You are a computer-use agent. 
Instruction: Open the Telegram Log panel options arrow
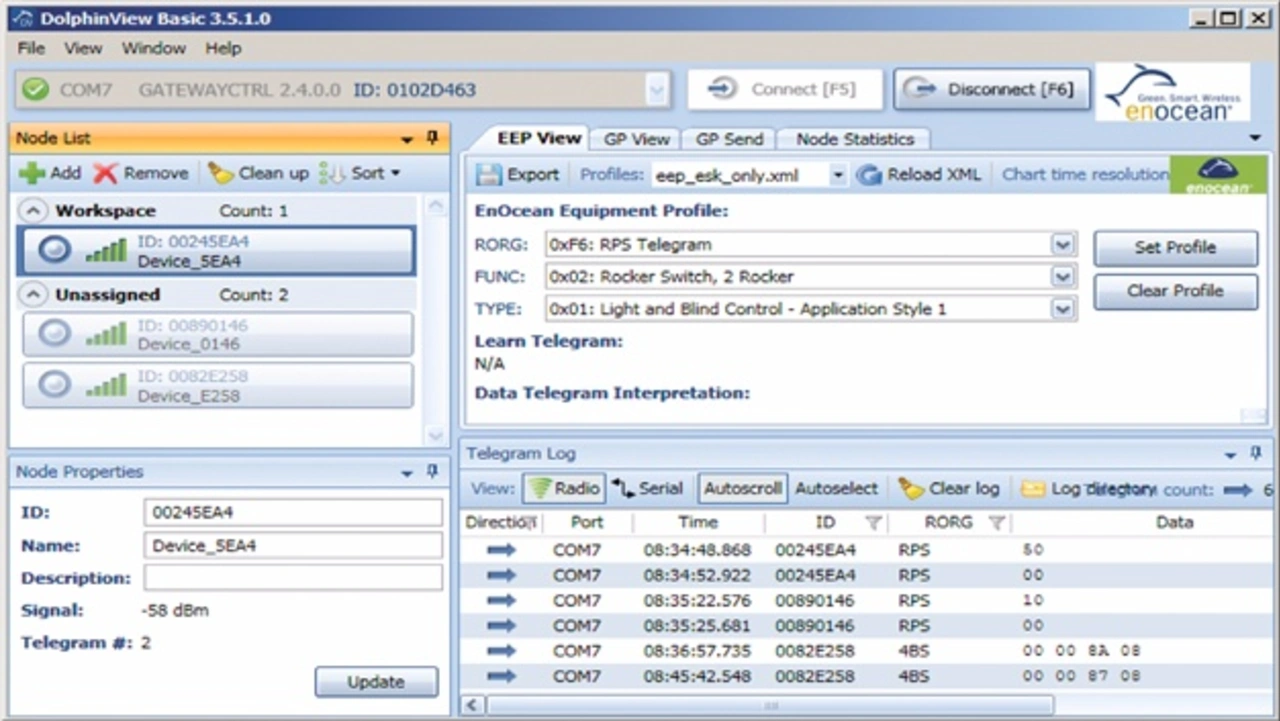coord(1231,454)
